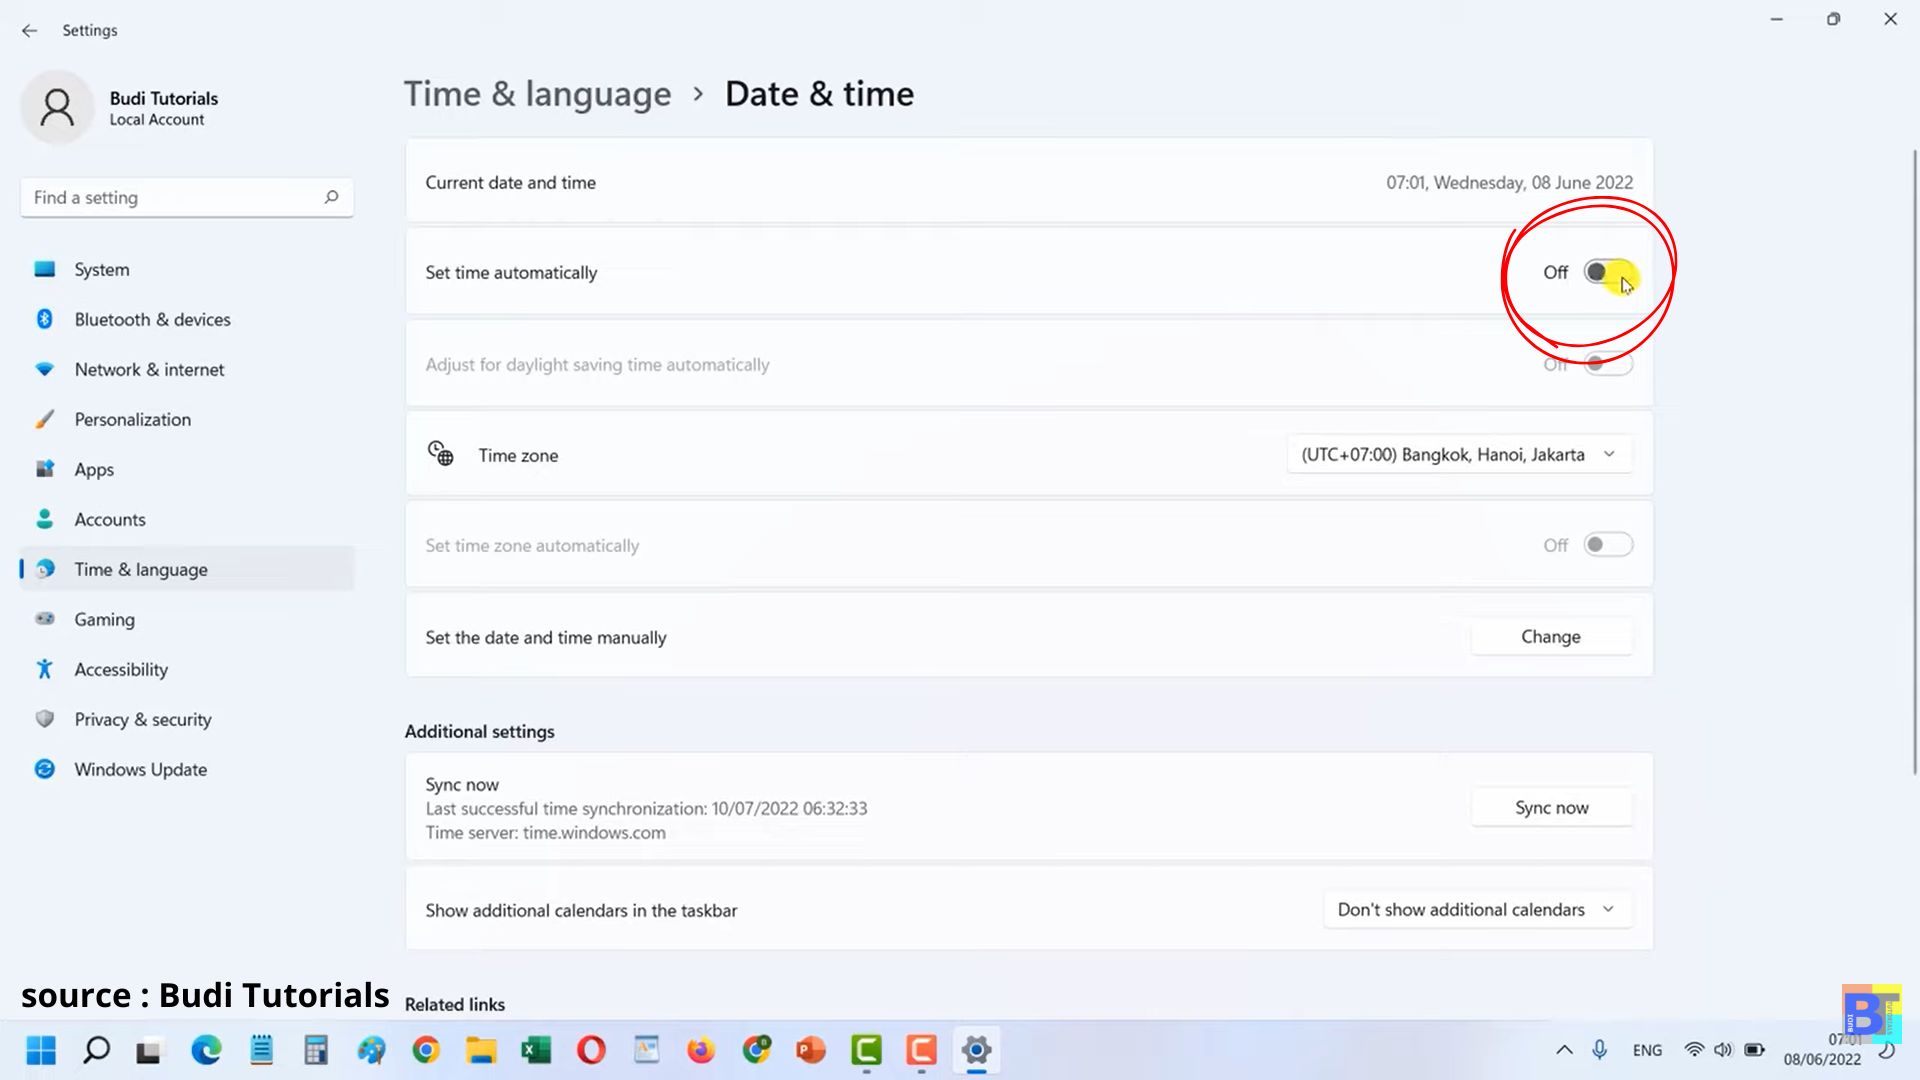Launch Microsoft Edge from taskbar
1920x1080 pixels.
click(x=206, y=1050)
